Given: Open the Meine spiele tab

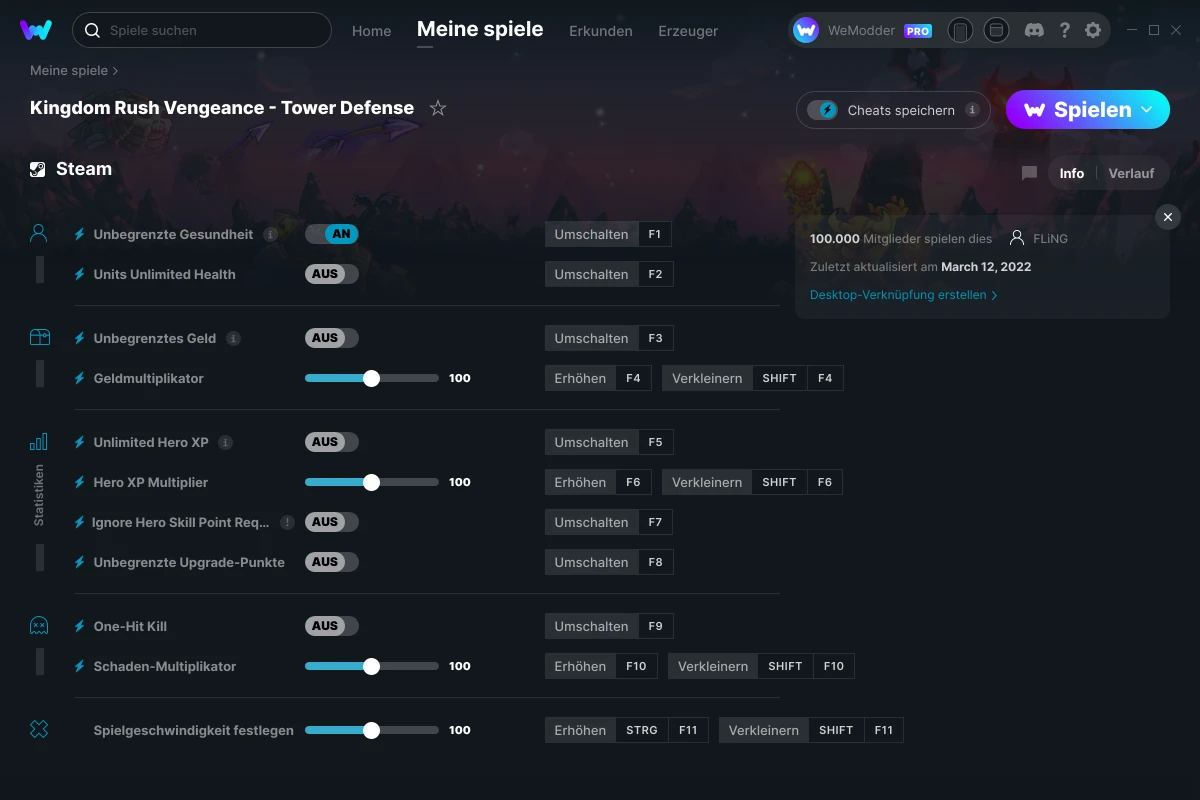Looking at the screenshot, I should (x=480, y=29).
